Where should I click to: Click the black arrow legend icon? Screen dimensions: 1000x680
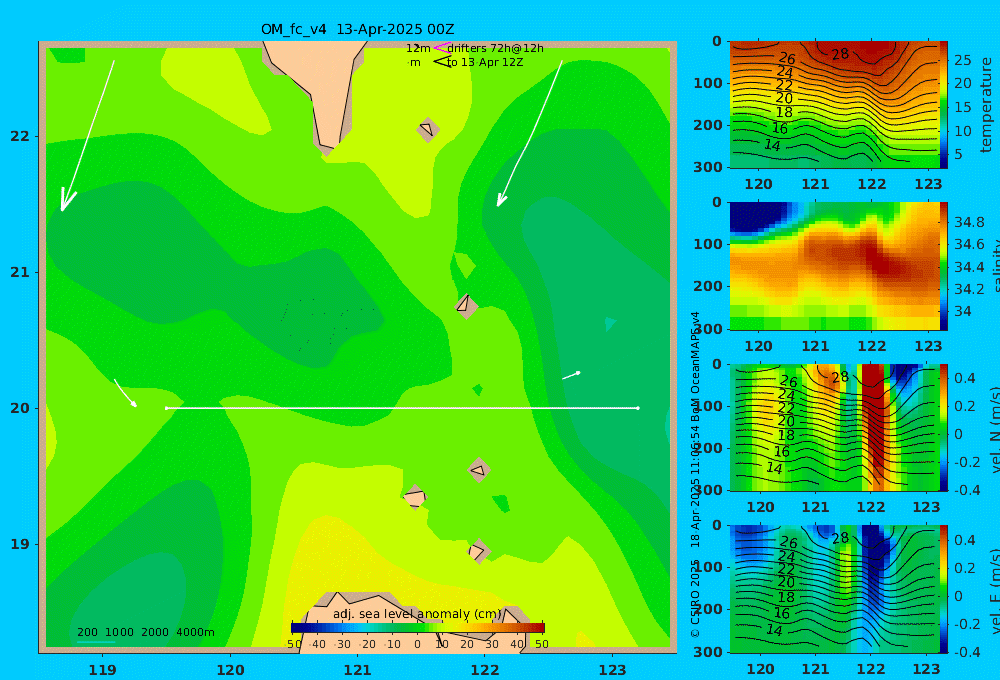coord(441,62)
